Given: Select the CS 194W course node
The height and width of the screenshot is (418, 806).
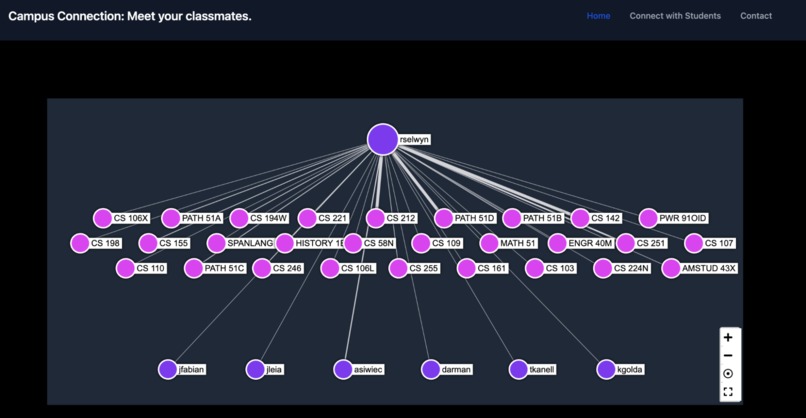Looking at the screenshot, I should click(x=239, y=218).
